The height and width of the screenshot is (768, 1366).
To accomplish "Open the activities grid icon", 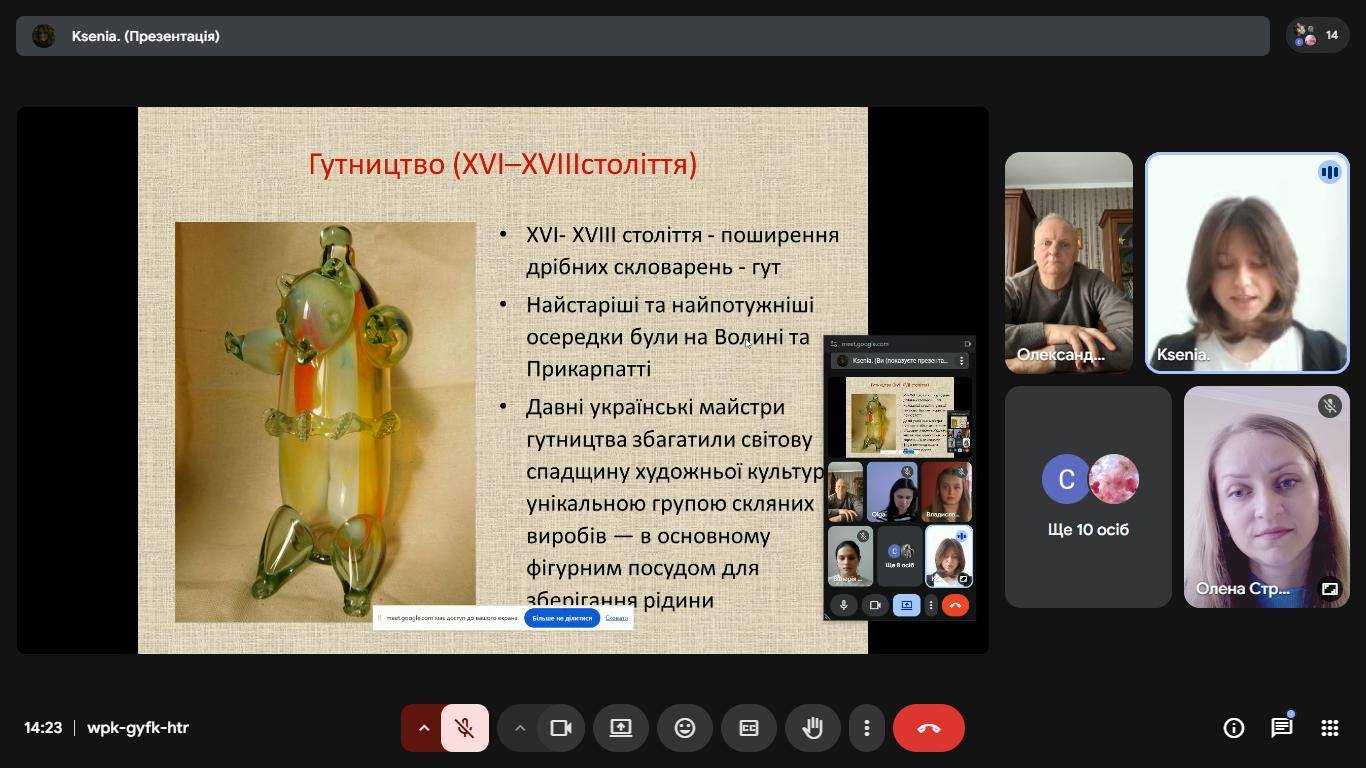I will click(1329, 728).
